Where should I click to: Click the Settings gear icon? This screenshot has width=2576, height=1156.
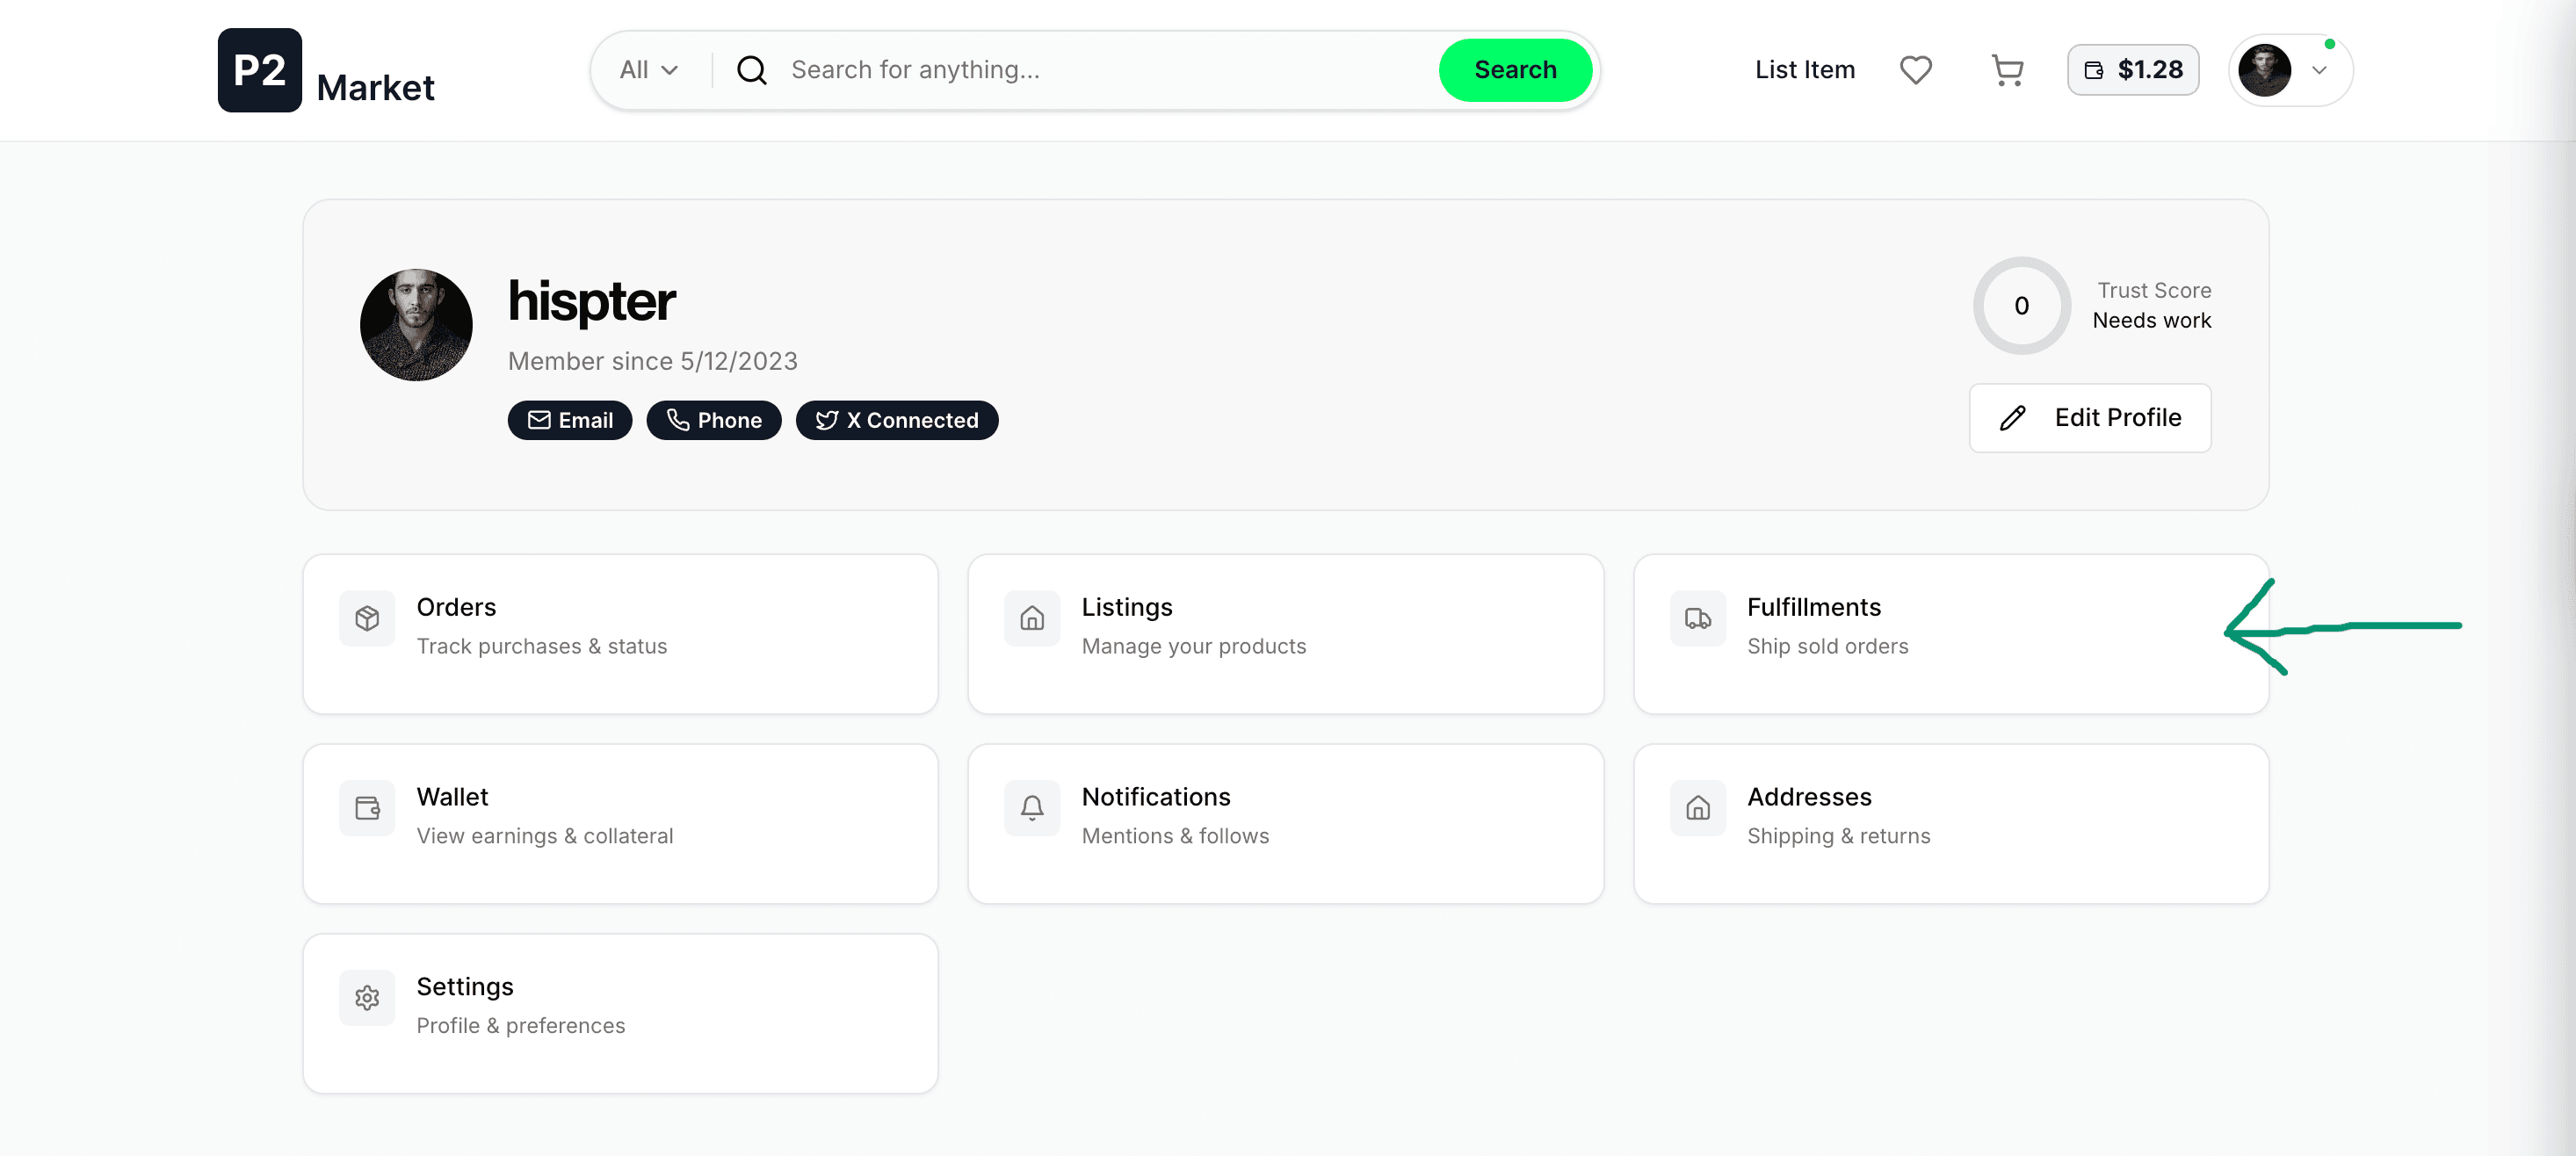click(367, 998)
